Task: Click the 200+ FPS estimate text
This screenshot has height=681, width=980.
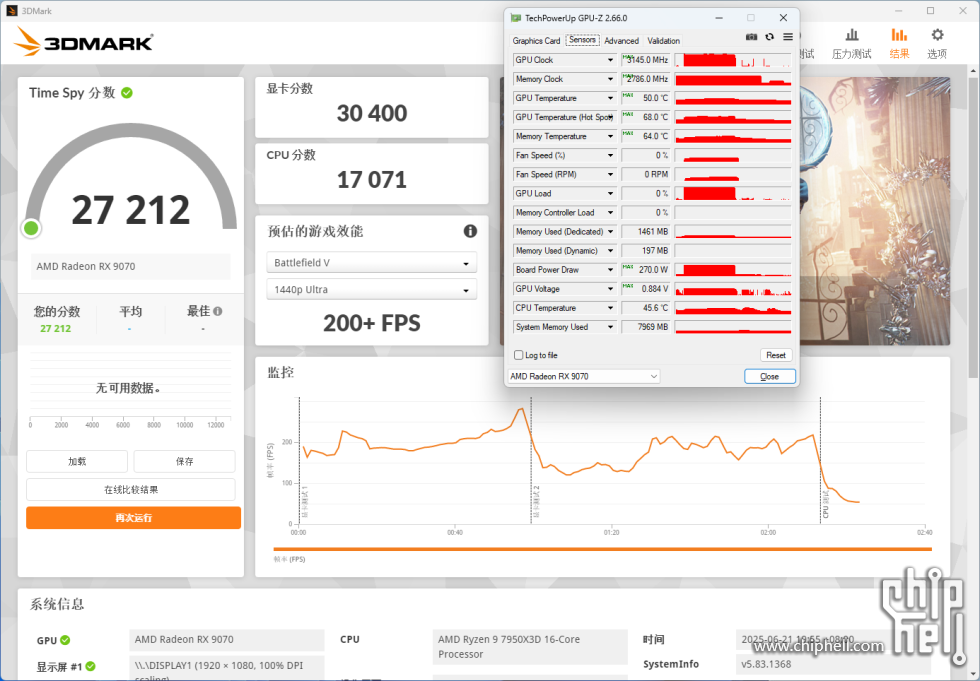Action: point(372,323)
